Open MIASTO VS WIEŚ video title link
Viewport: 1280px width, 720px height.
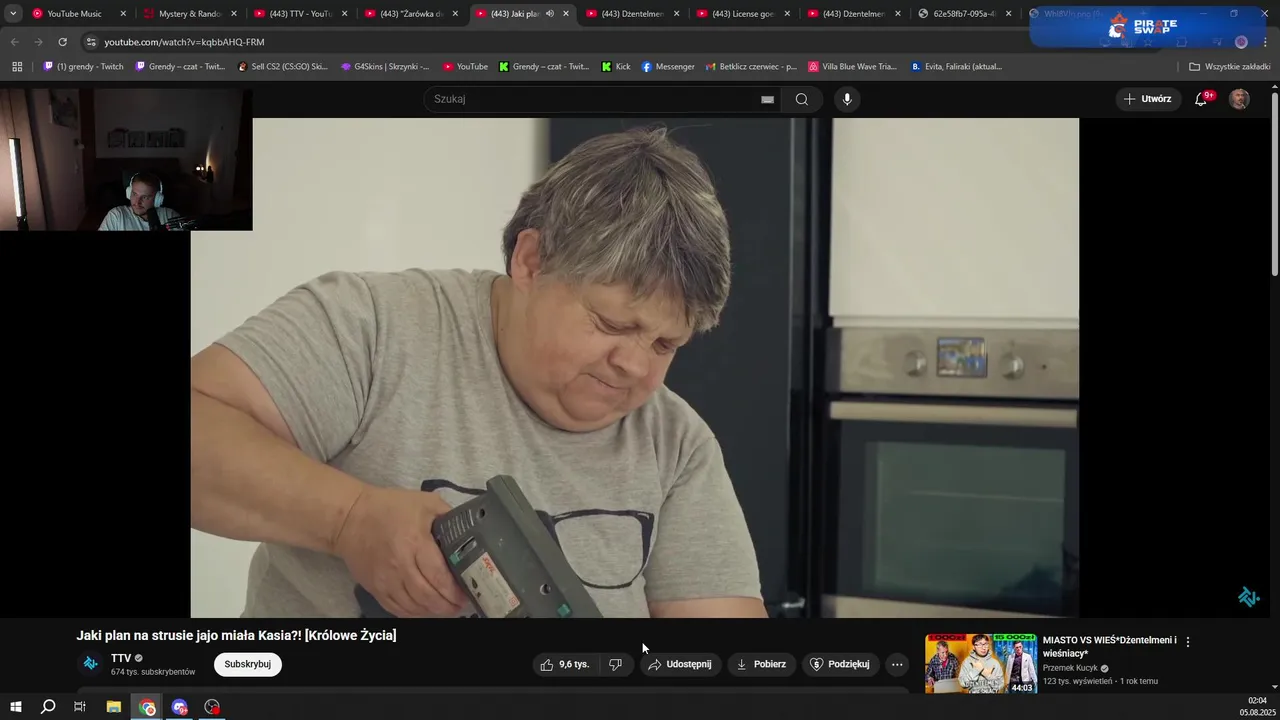click(1110, 646)
